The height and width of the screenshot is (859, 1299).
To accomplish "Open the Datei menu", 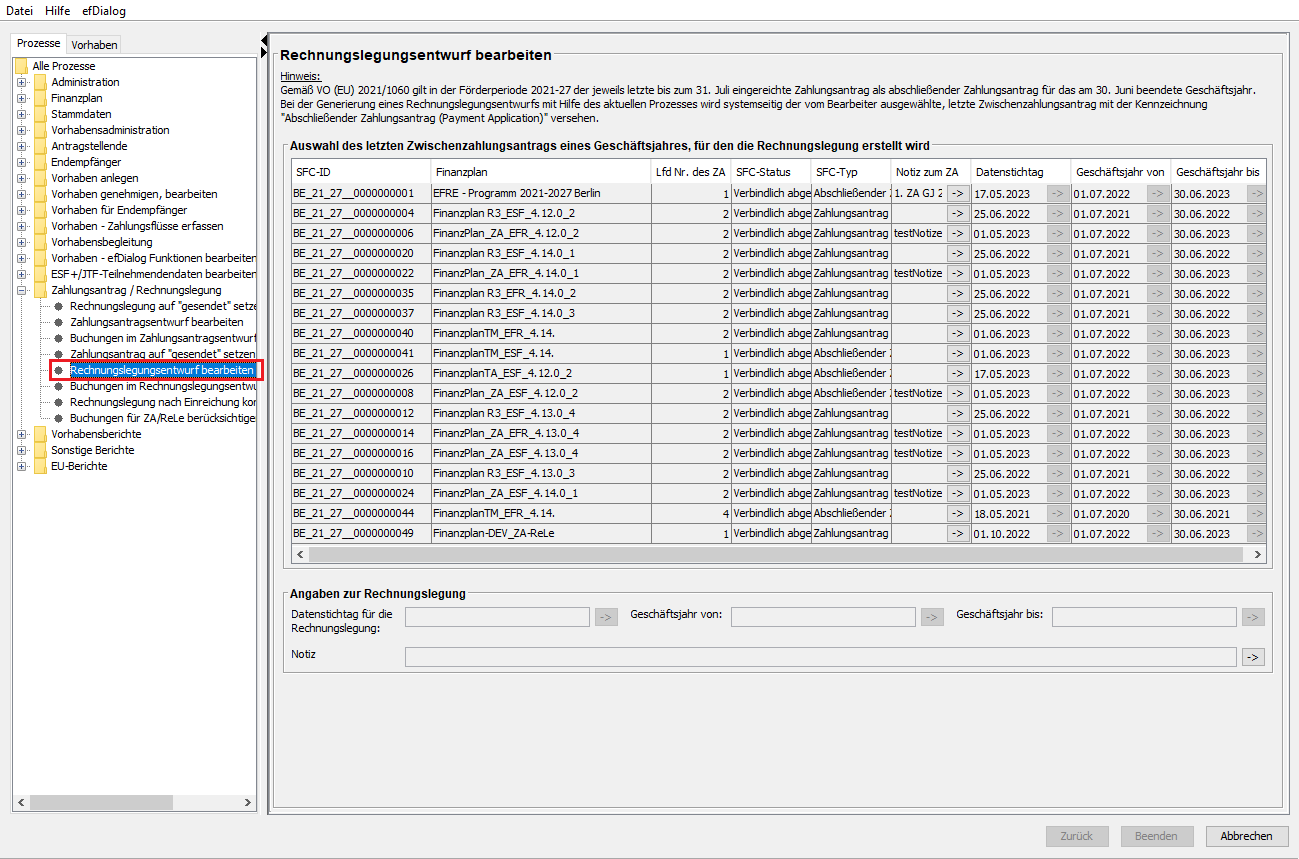I will click(20, 11).
